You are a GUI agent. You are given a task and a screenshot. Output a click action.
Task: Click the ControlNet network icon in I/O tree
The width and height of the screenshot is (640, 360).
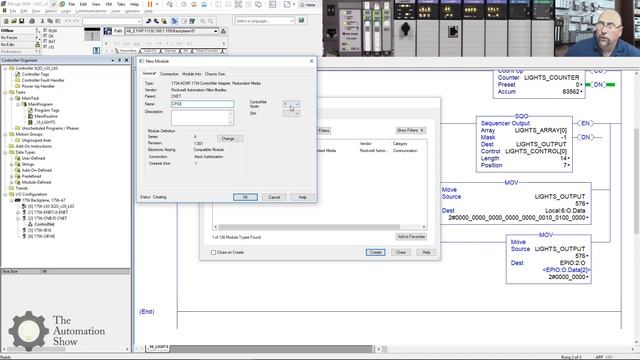point(30,224)
